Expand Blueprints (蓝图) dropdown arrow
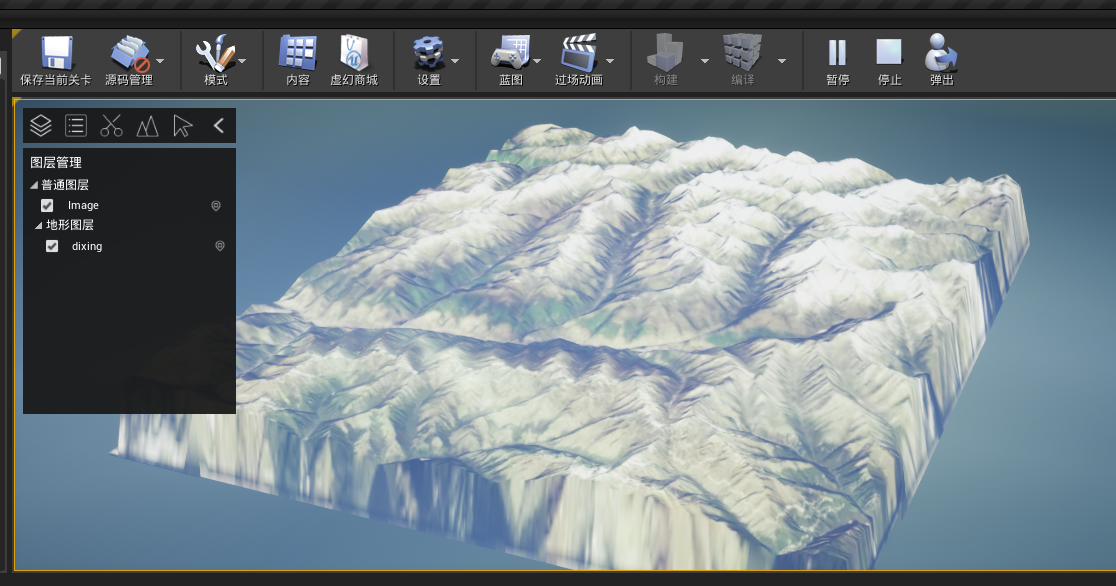 (537, 61)
